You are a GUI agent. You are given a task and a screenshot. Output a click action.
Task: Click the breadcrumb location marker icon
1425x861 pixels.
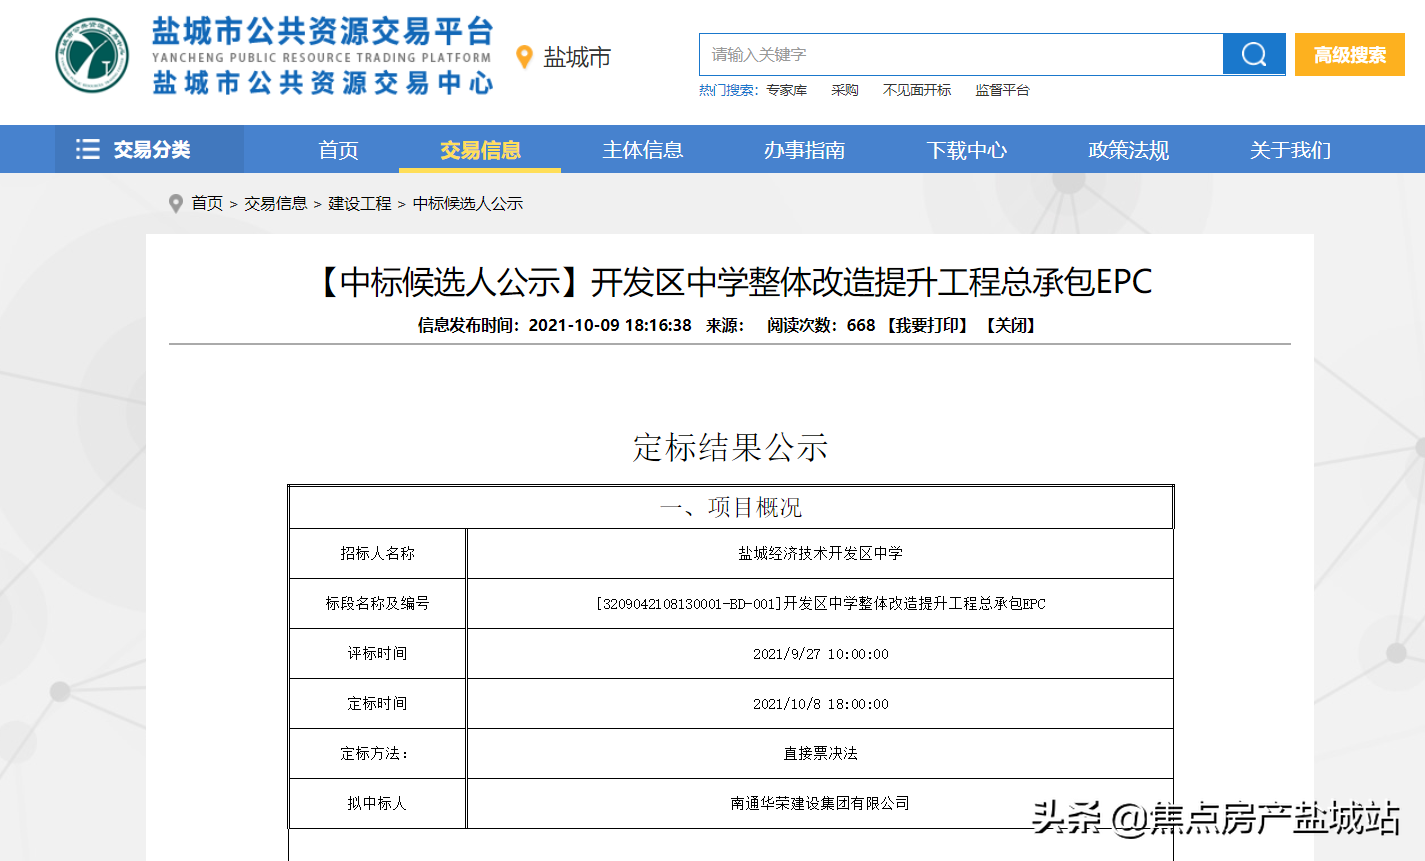point(176,204)
